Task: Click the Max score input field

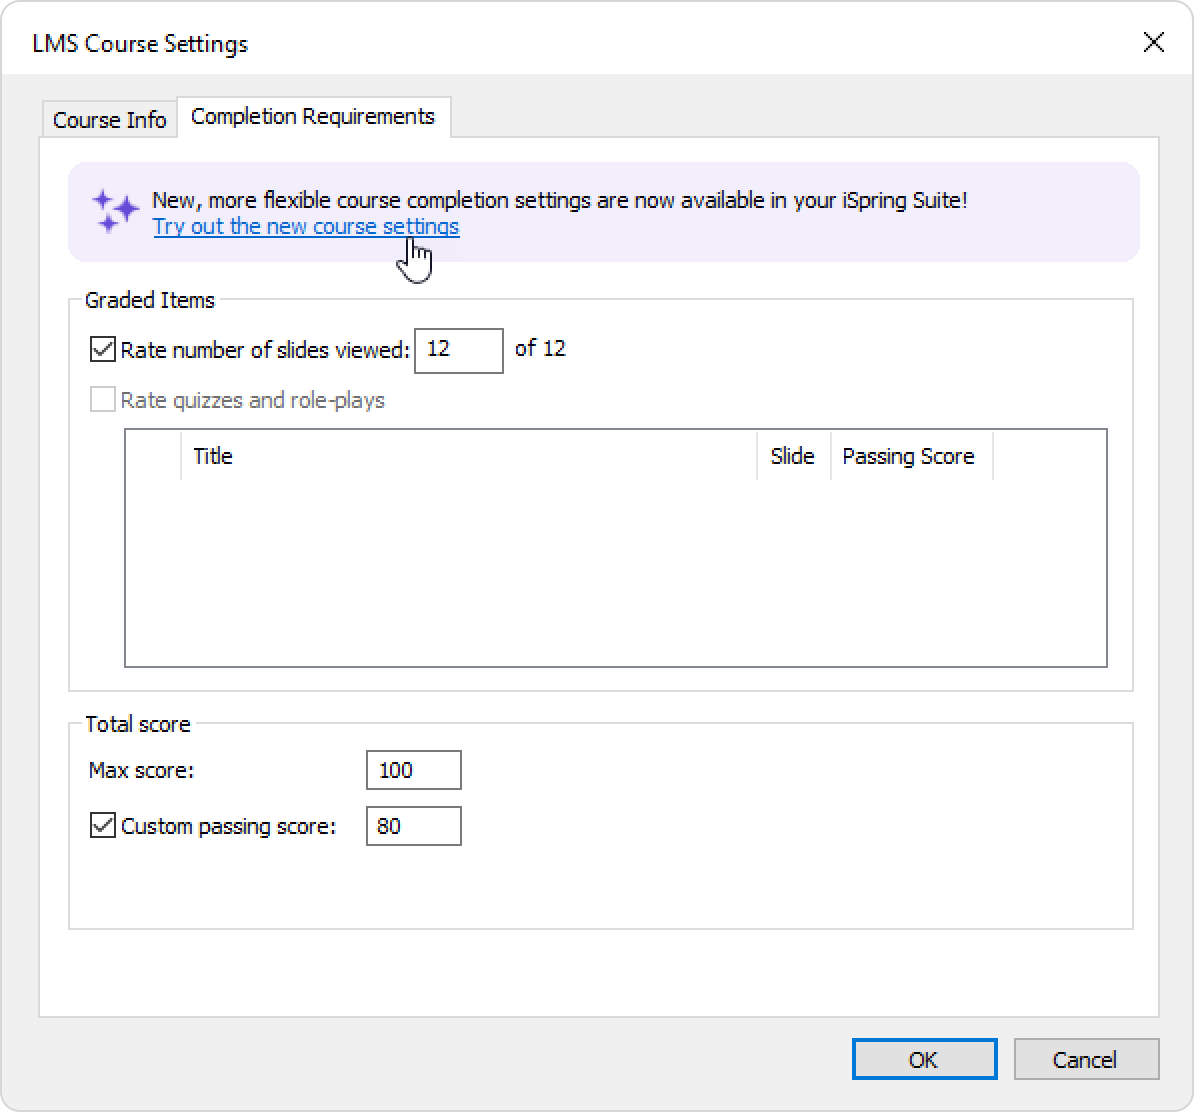Action: point(413,770)
